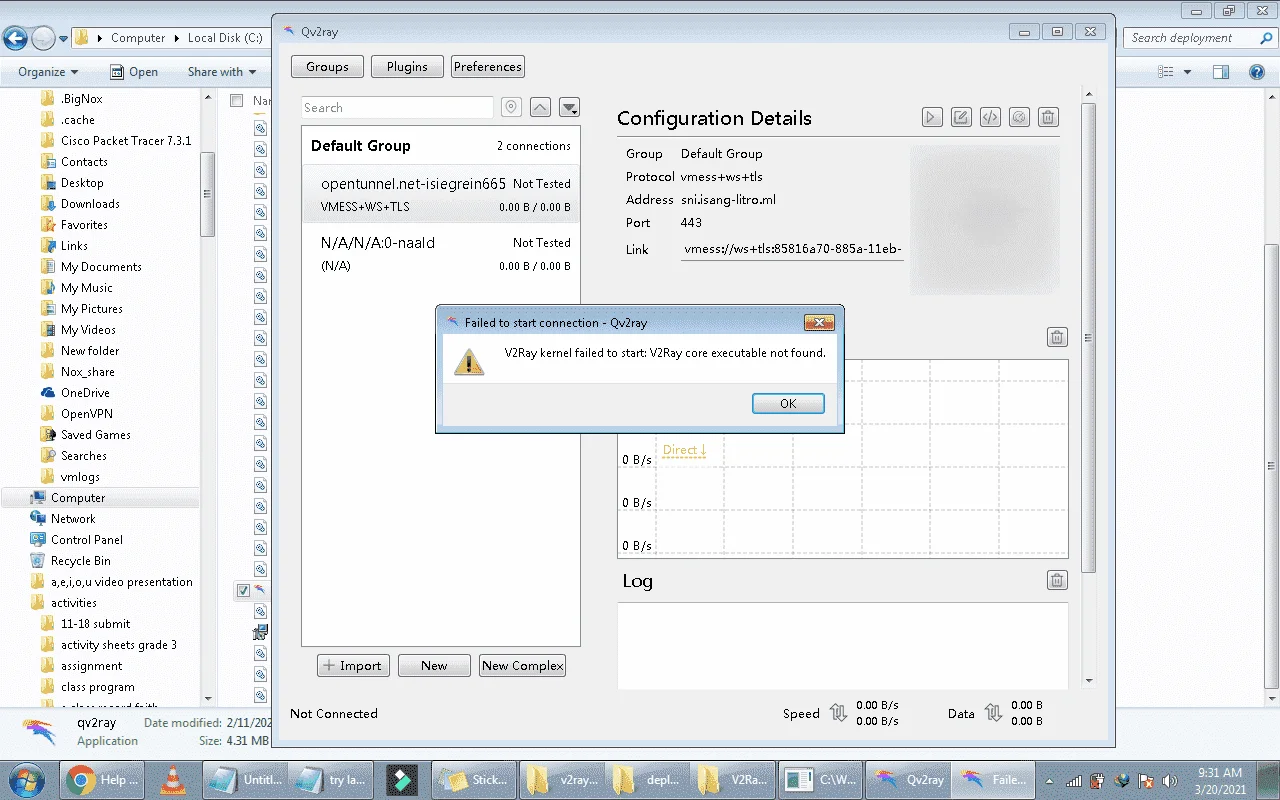
Task: Click the warning icon in the error dialog
Action: click(468, 361)
